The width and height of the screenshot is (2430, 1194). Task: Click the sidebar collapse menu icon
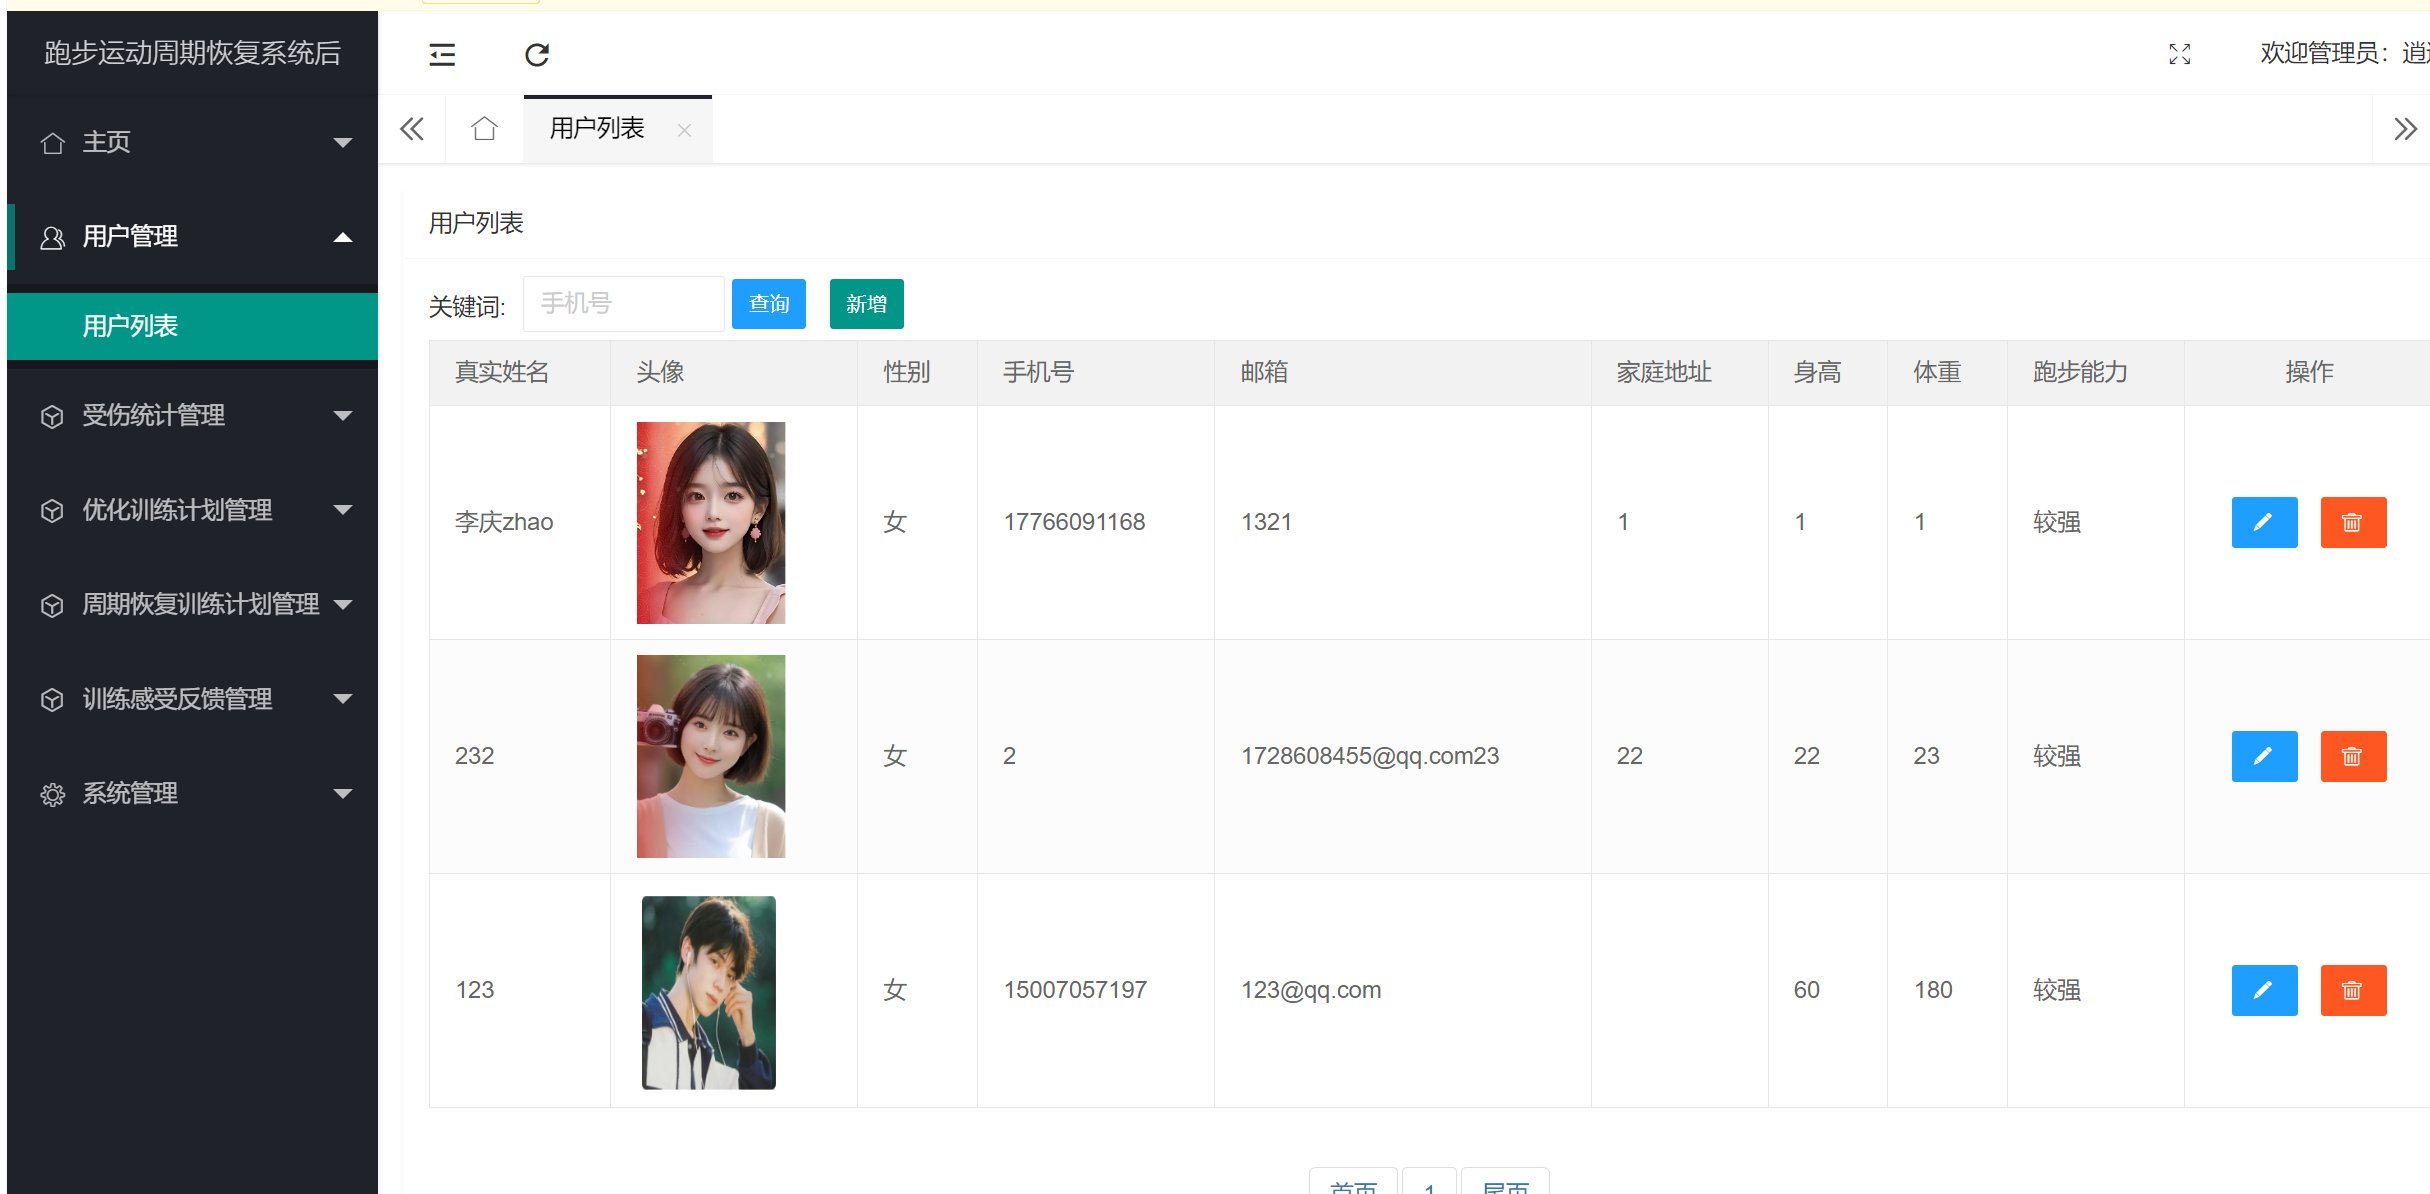(x=442, y=54)
